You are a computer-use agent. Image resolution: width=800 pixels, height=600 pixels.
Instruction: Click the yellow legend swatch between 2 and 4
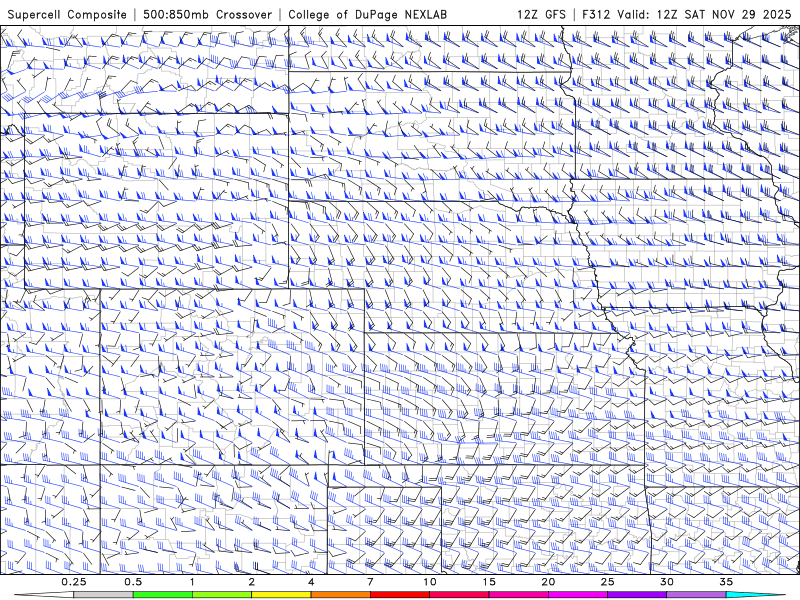[x=281, y=595]
